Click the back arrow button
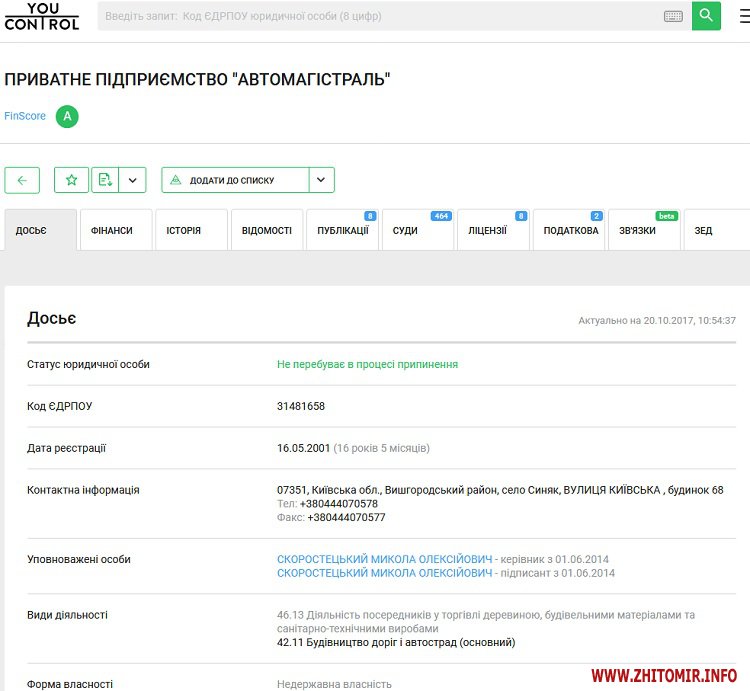Screen dimensions: 750x691 pyautogui.click(x=22, y=180)
